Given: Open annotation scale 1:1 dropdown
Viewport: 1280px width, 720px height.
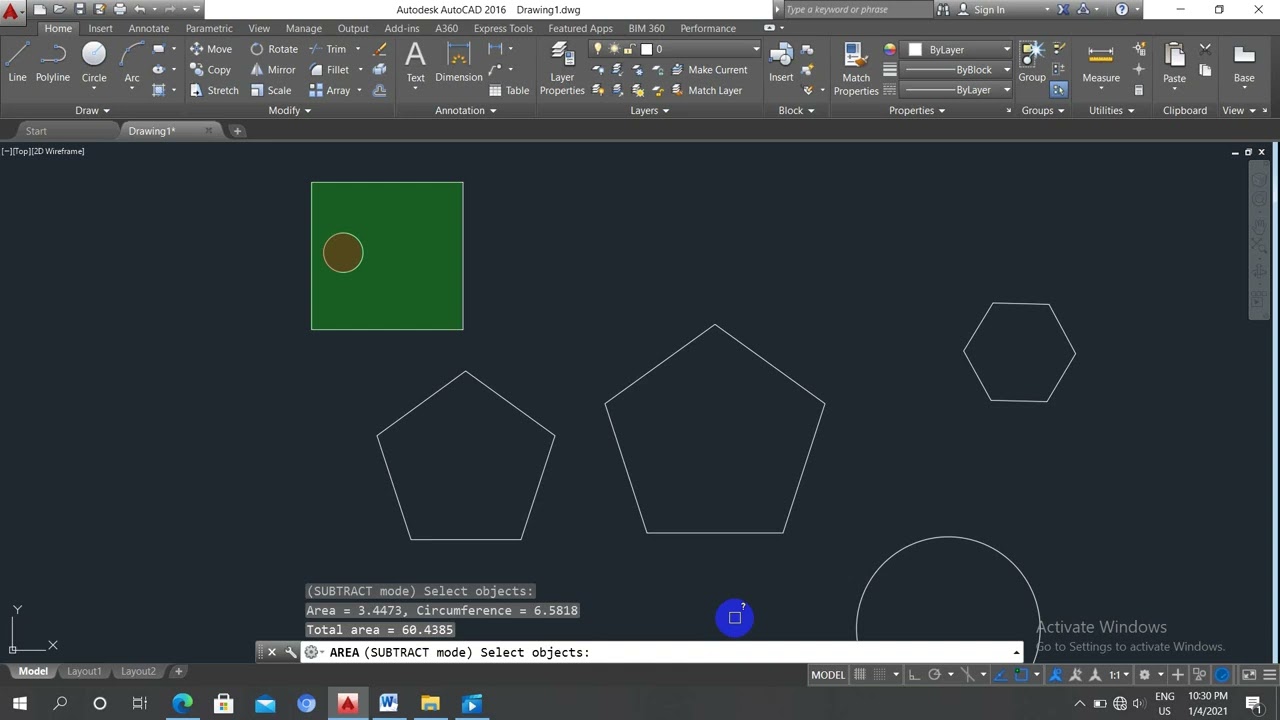Looking at the screenshot, I should [1119, 675].
